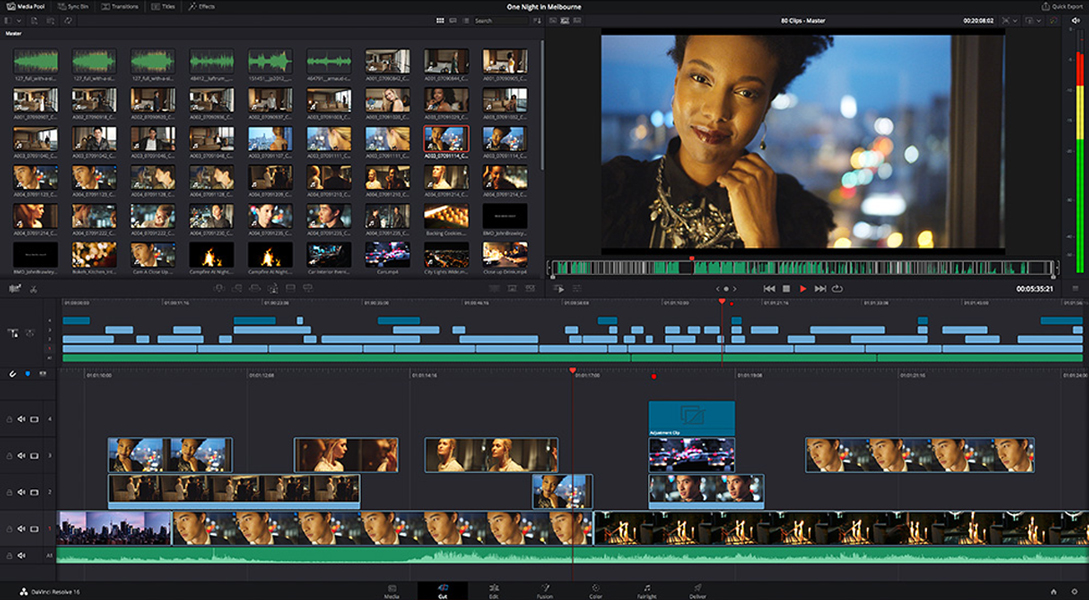This screenshot has height=600, width=1089.
Task: Open the sort order menu icon
Action: tap(537, 21)
